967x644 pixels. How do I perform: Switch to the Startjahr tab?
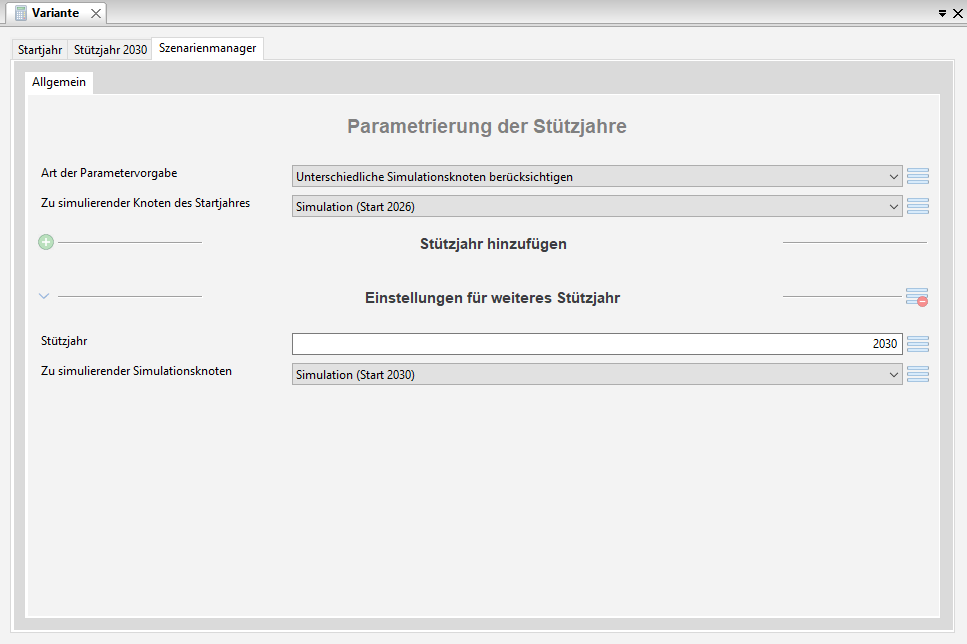tap(40, 50)
